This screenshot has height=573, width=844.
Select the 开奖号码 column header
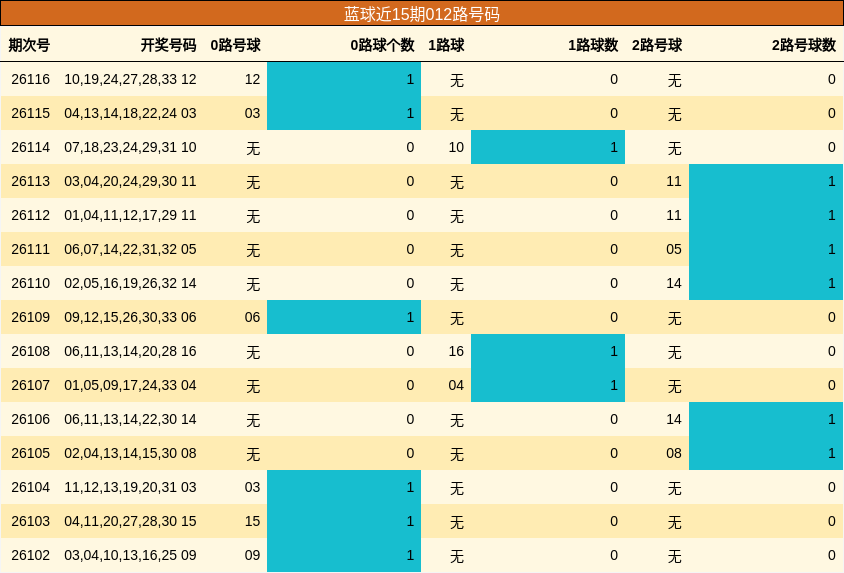point(168,45)
